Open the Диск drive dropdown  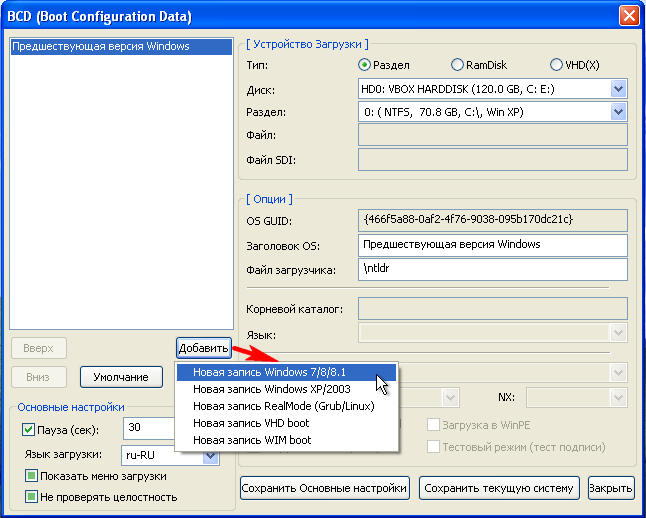click(618, 88)
